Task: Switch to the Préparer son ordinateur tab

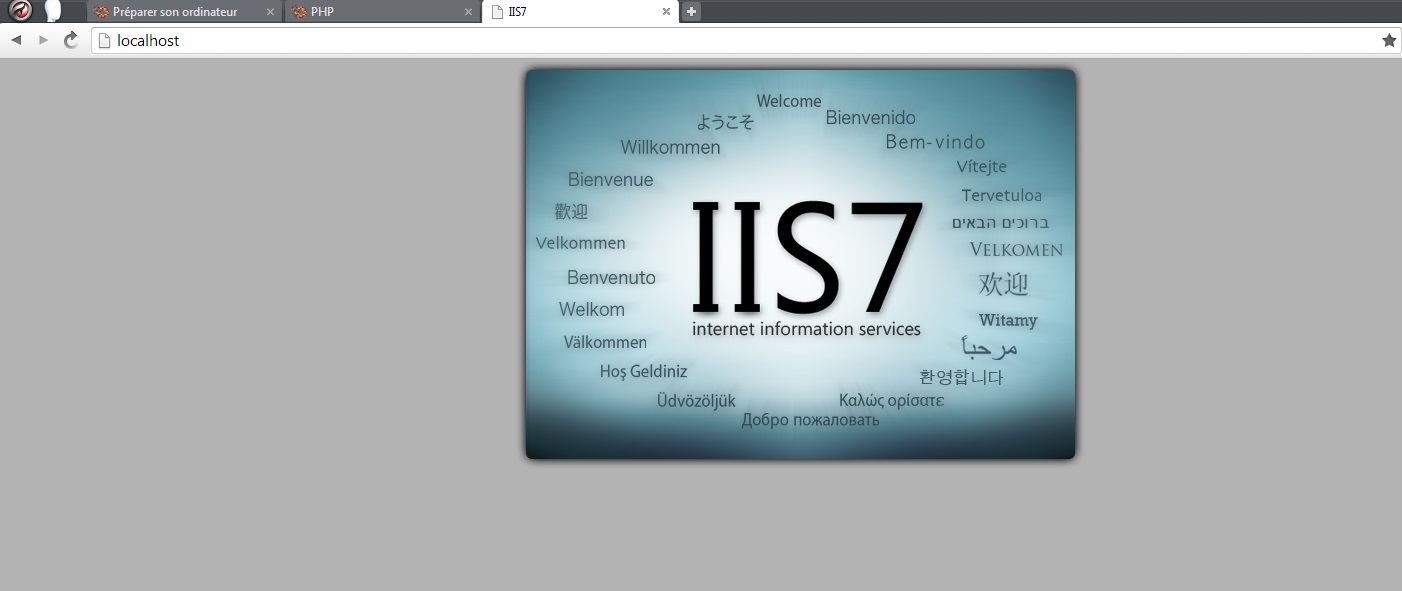Action: 175,12
